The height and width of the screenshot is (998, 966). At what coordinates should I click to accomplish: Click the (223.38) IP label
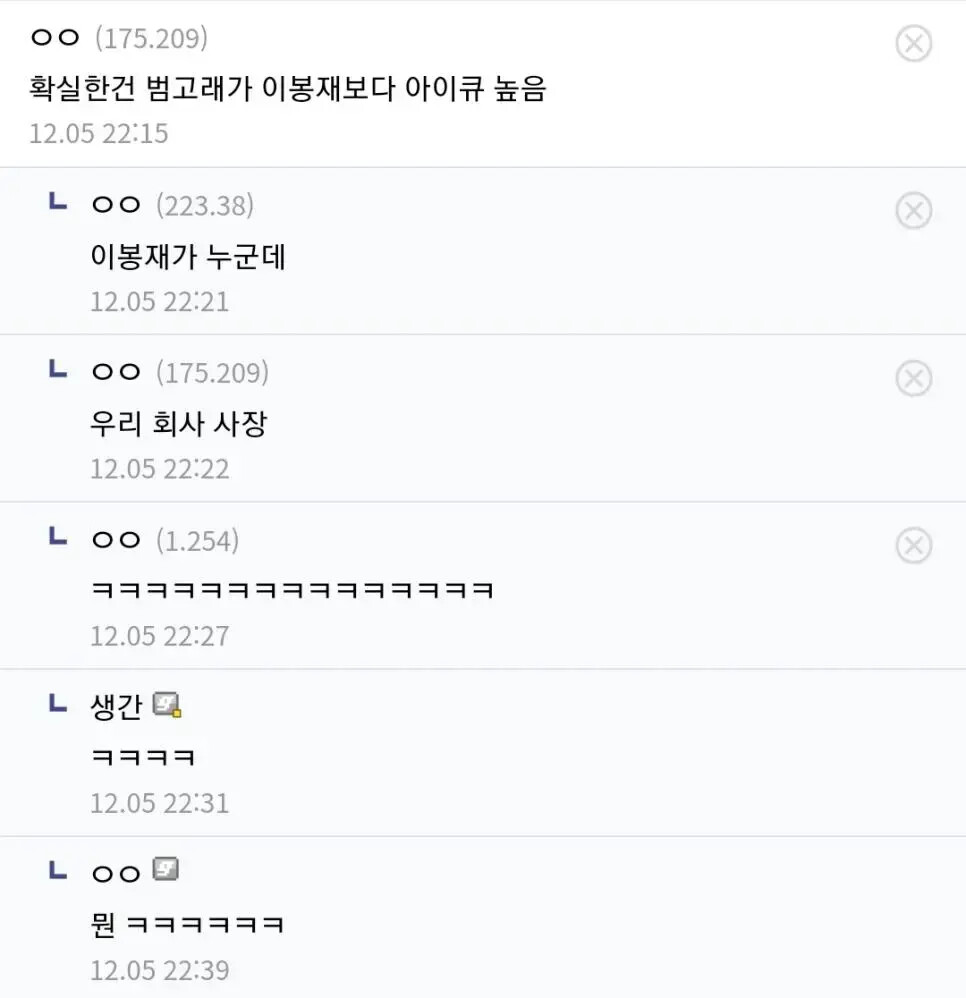click(205, 206)
